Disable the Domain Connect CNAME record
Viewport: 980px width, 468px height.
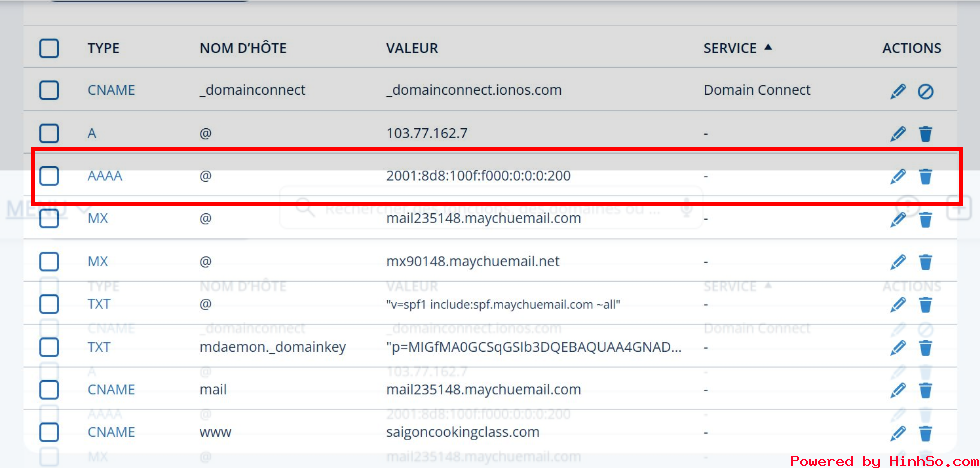[x=926, y=91]
